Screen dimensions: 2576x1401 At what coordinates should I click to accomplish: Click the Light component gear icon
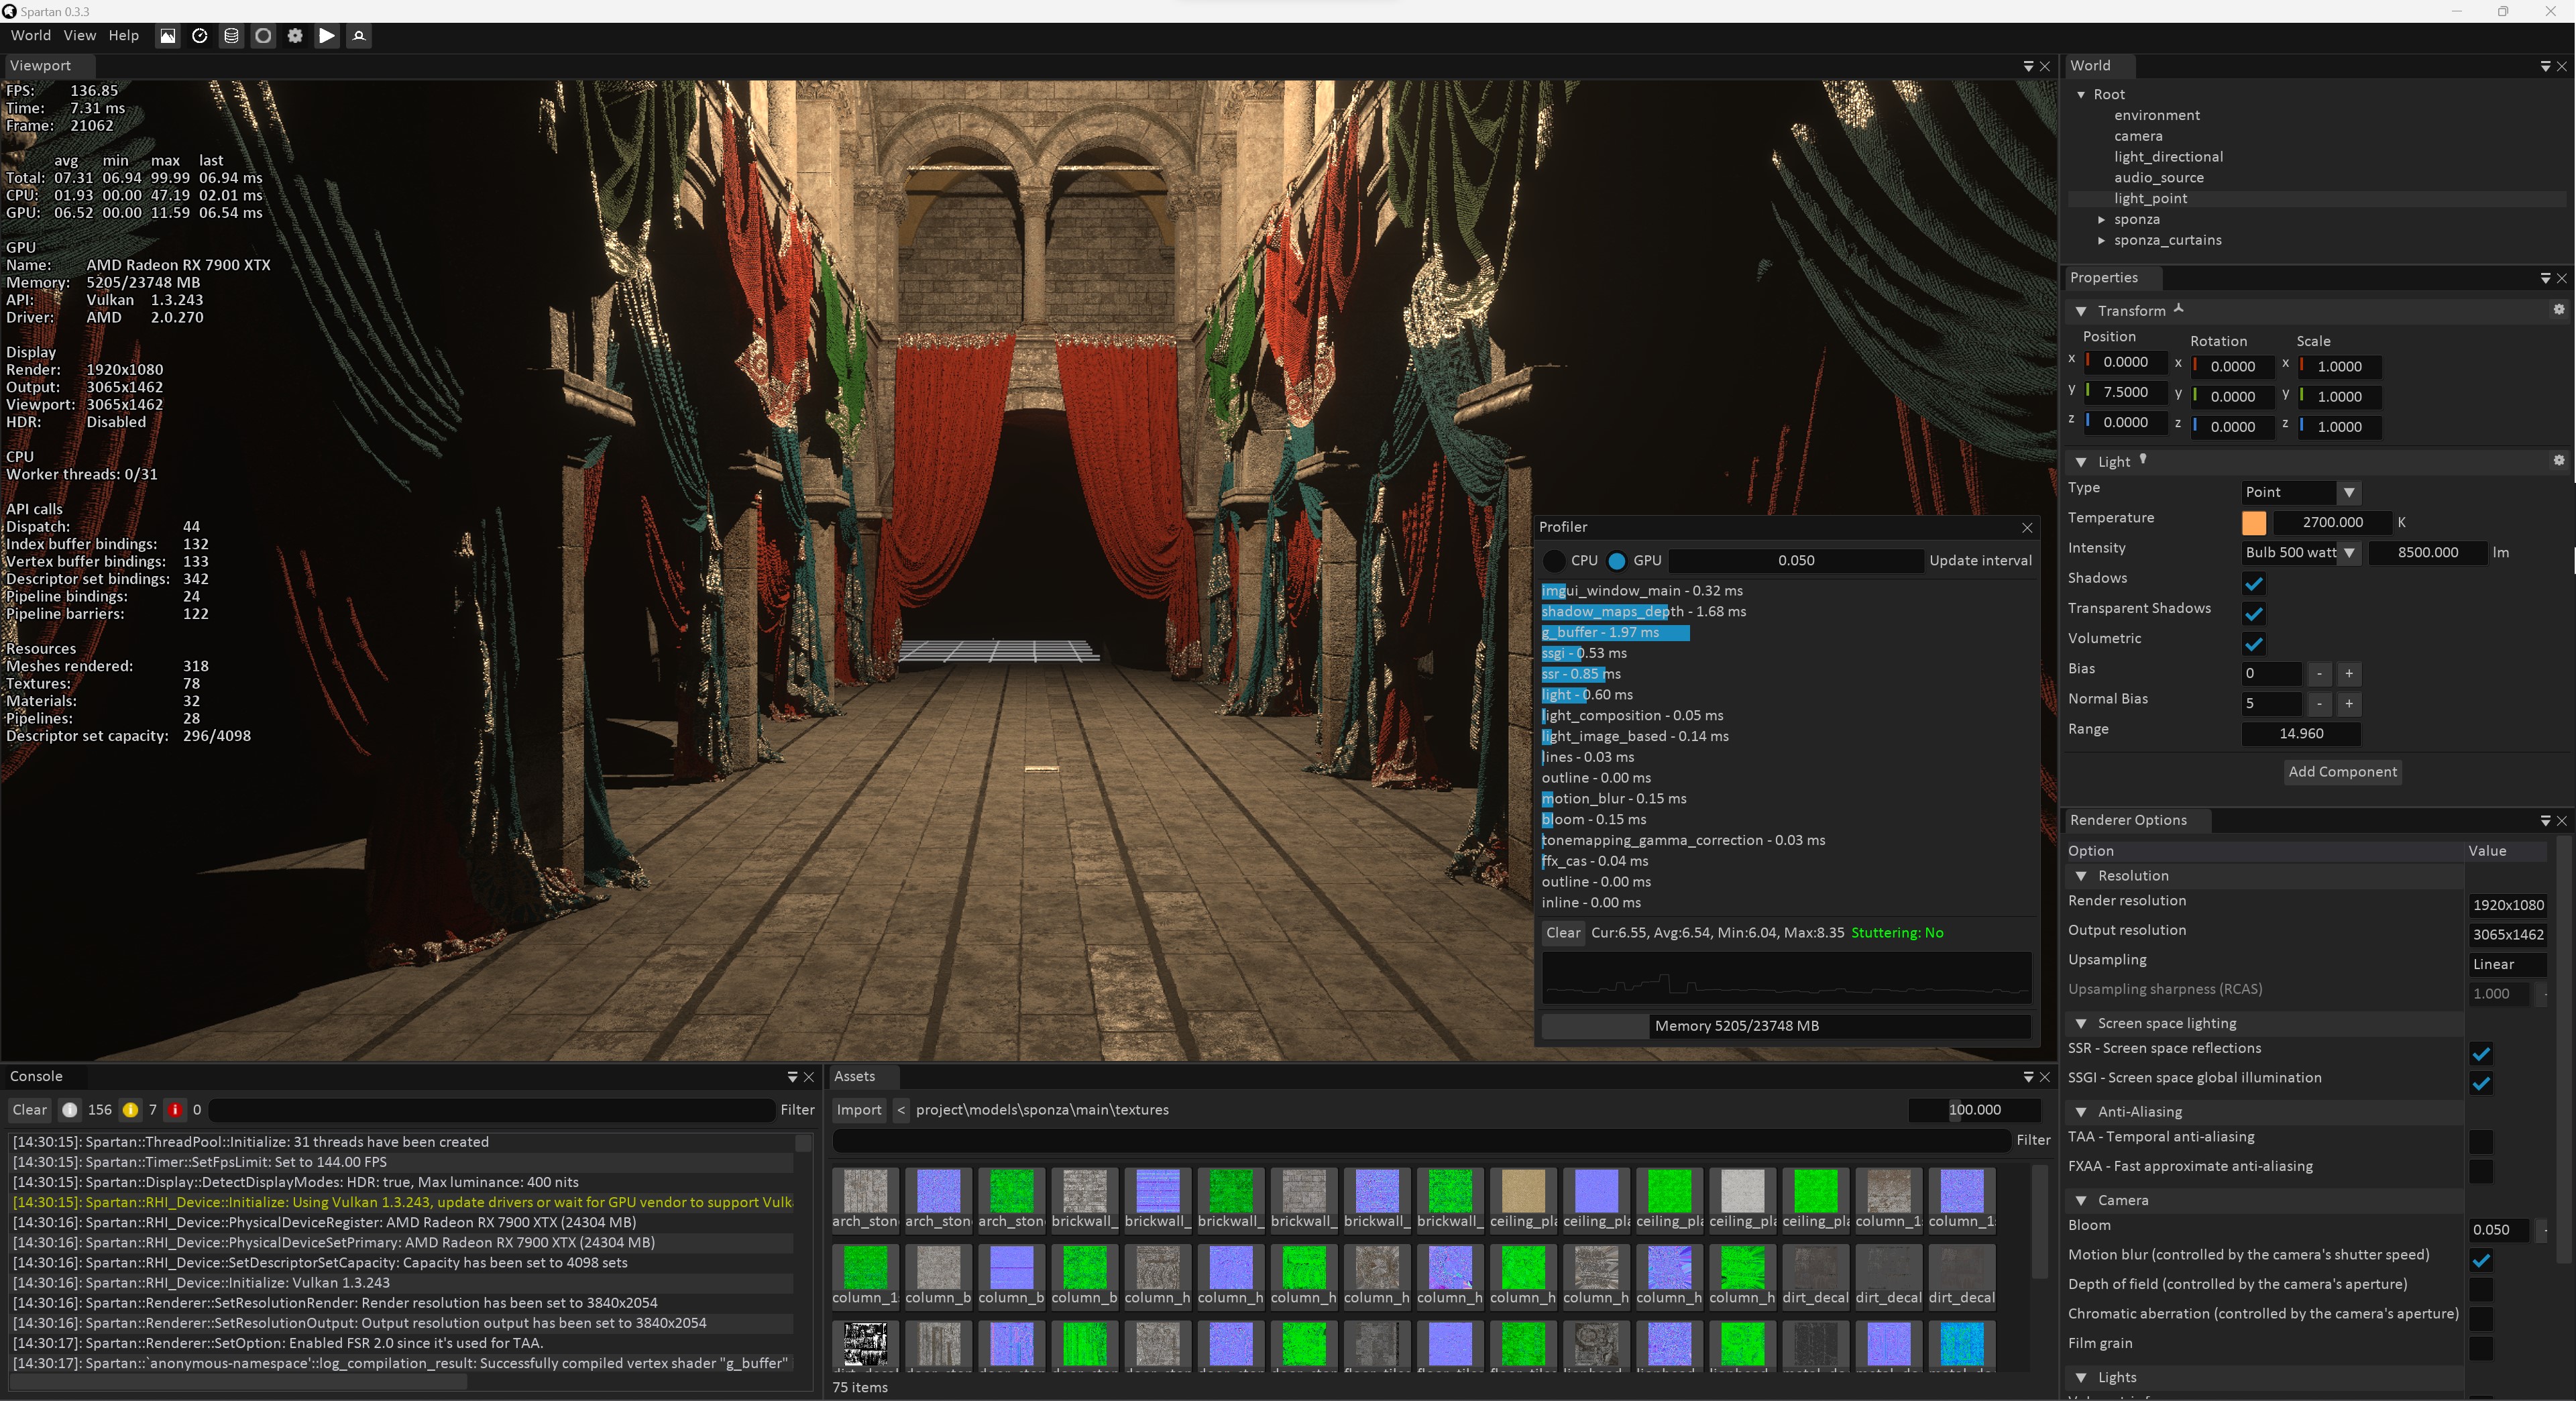(x=2558, y=461)
